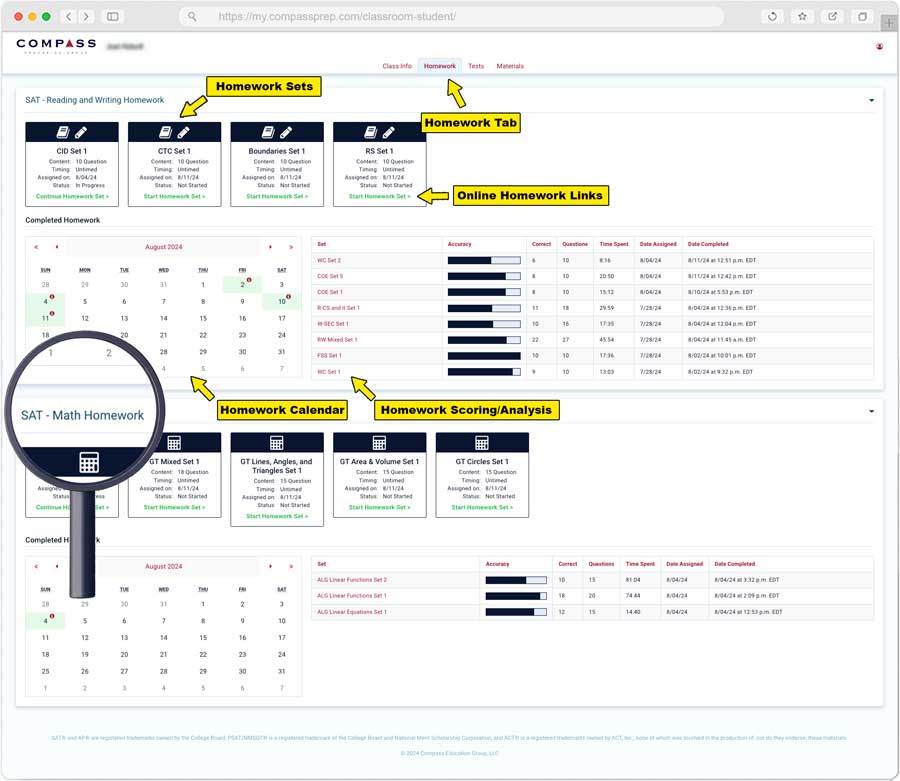Click the calculator icon on GT Mixed Set 1
Viewport: 900px width, 781px height.
coord(174,443)
